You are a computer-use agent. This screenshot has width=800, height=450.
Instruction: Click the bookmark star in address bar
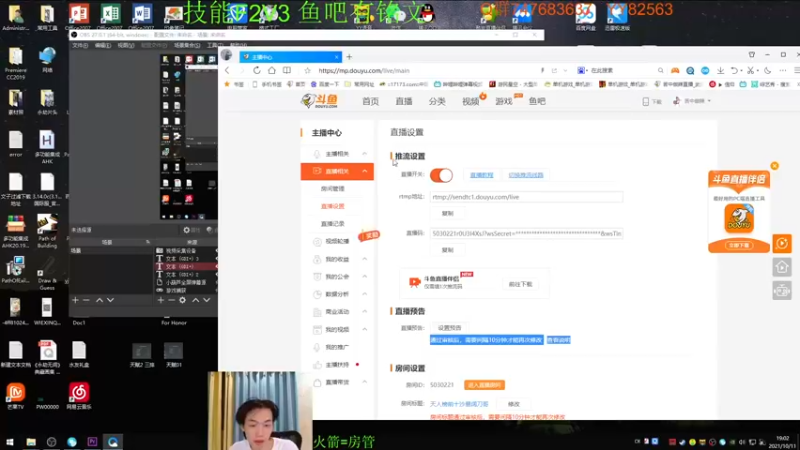[307, 70]
